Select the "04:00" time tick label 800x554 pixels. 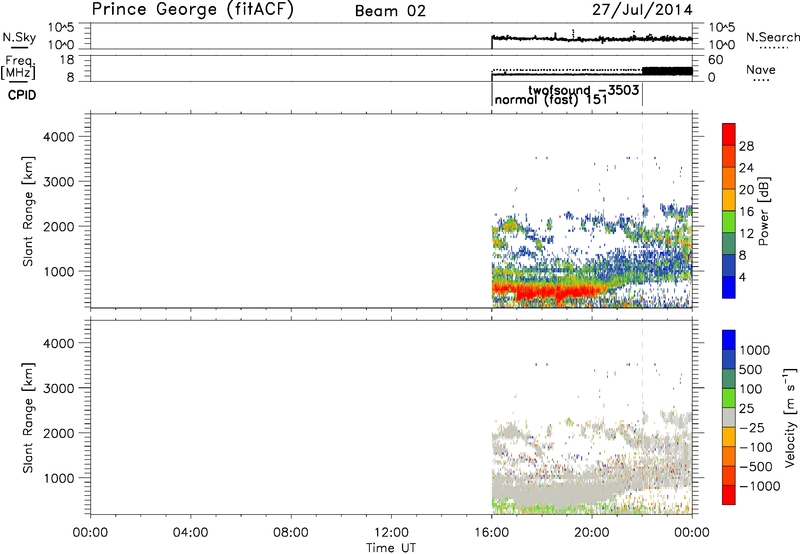[x=190, y=533]
